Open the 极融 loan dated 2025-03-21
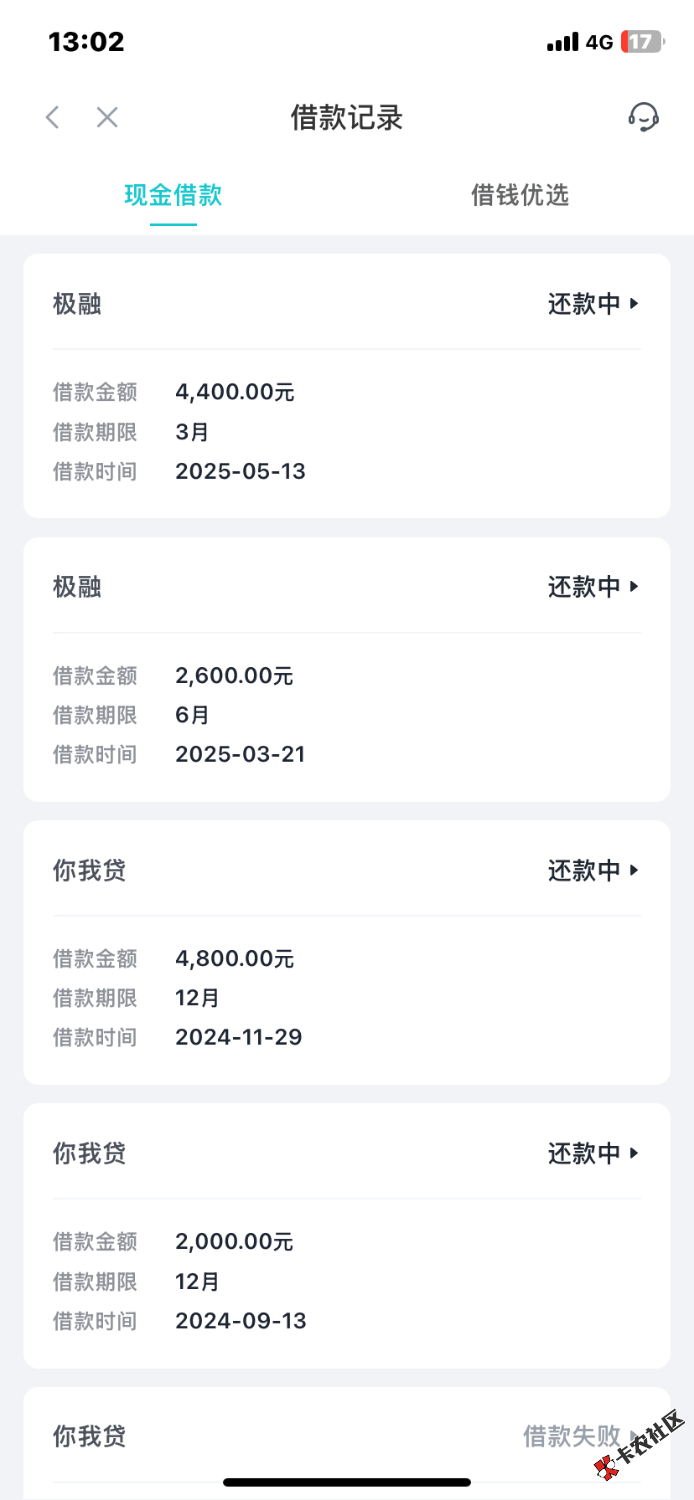The height and width of the screenshot is (1500, 694). (x=347, y=670)
